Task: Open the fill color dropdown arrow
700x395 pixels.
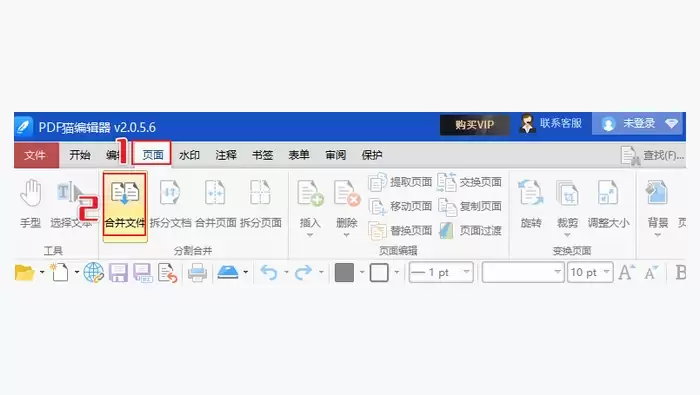Action: pos(362,272)
